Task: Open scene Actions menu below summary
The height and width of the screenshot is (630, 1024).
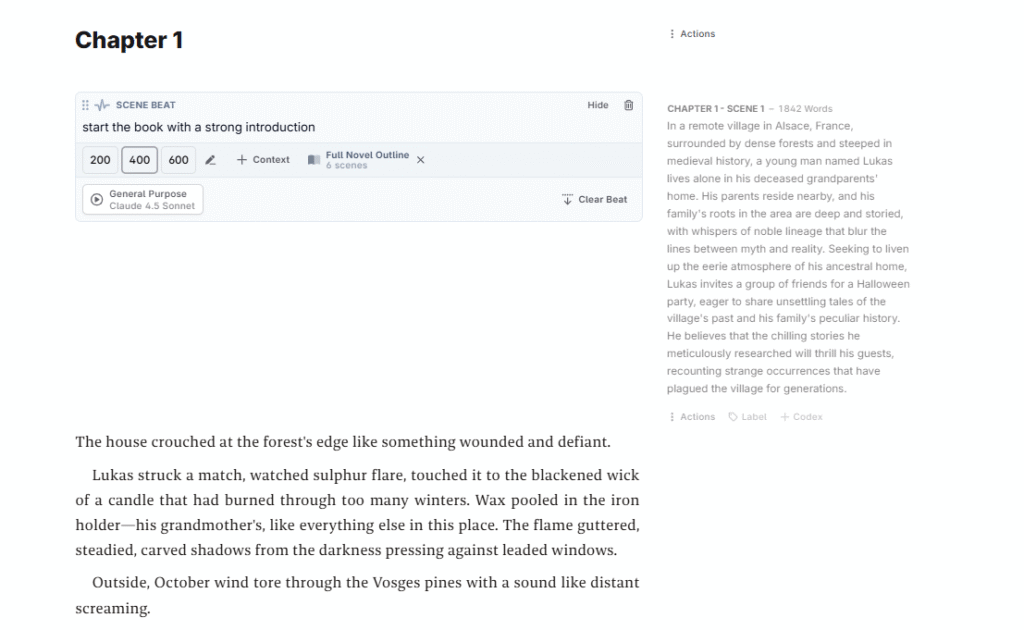Action: point(692,417)
